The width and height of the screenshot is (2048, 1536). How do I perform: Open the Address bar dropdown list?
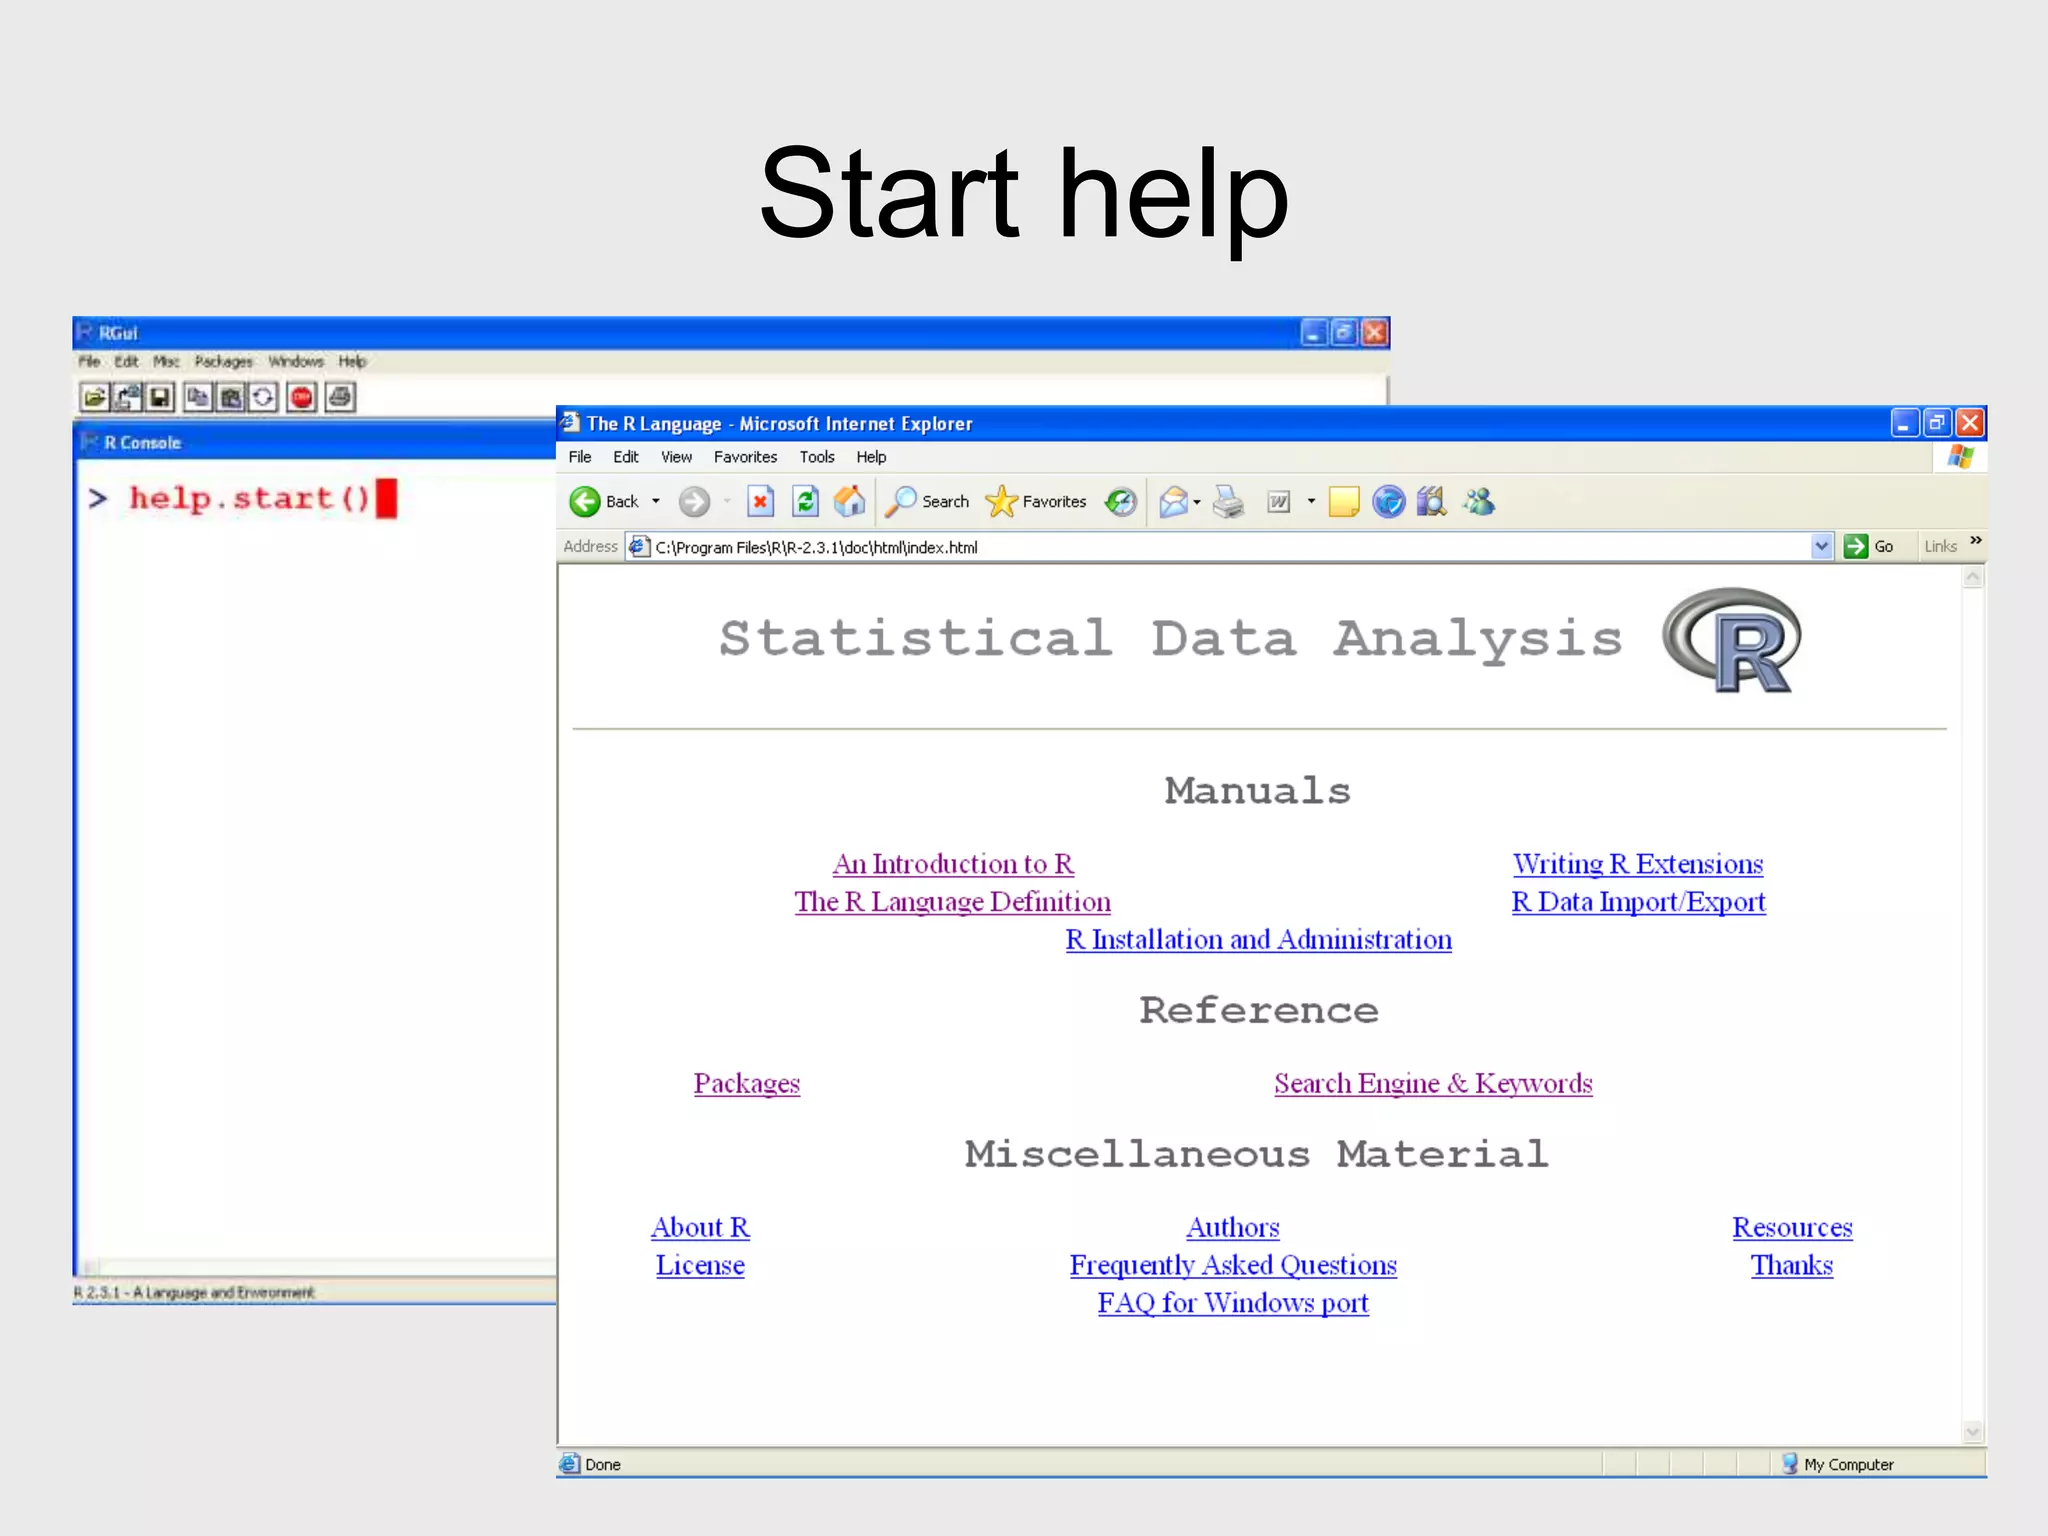pos(1821,546)
